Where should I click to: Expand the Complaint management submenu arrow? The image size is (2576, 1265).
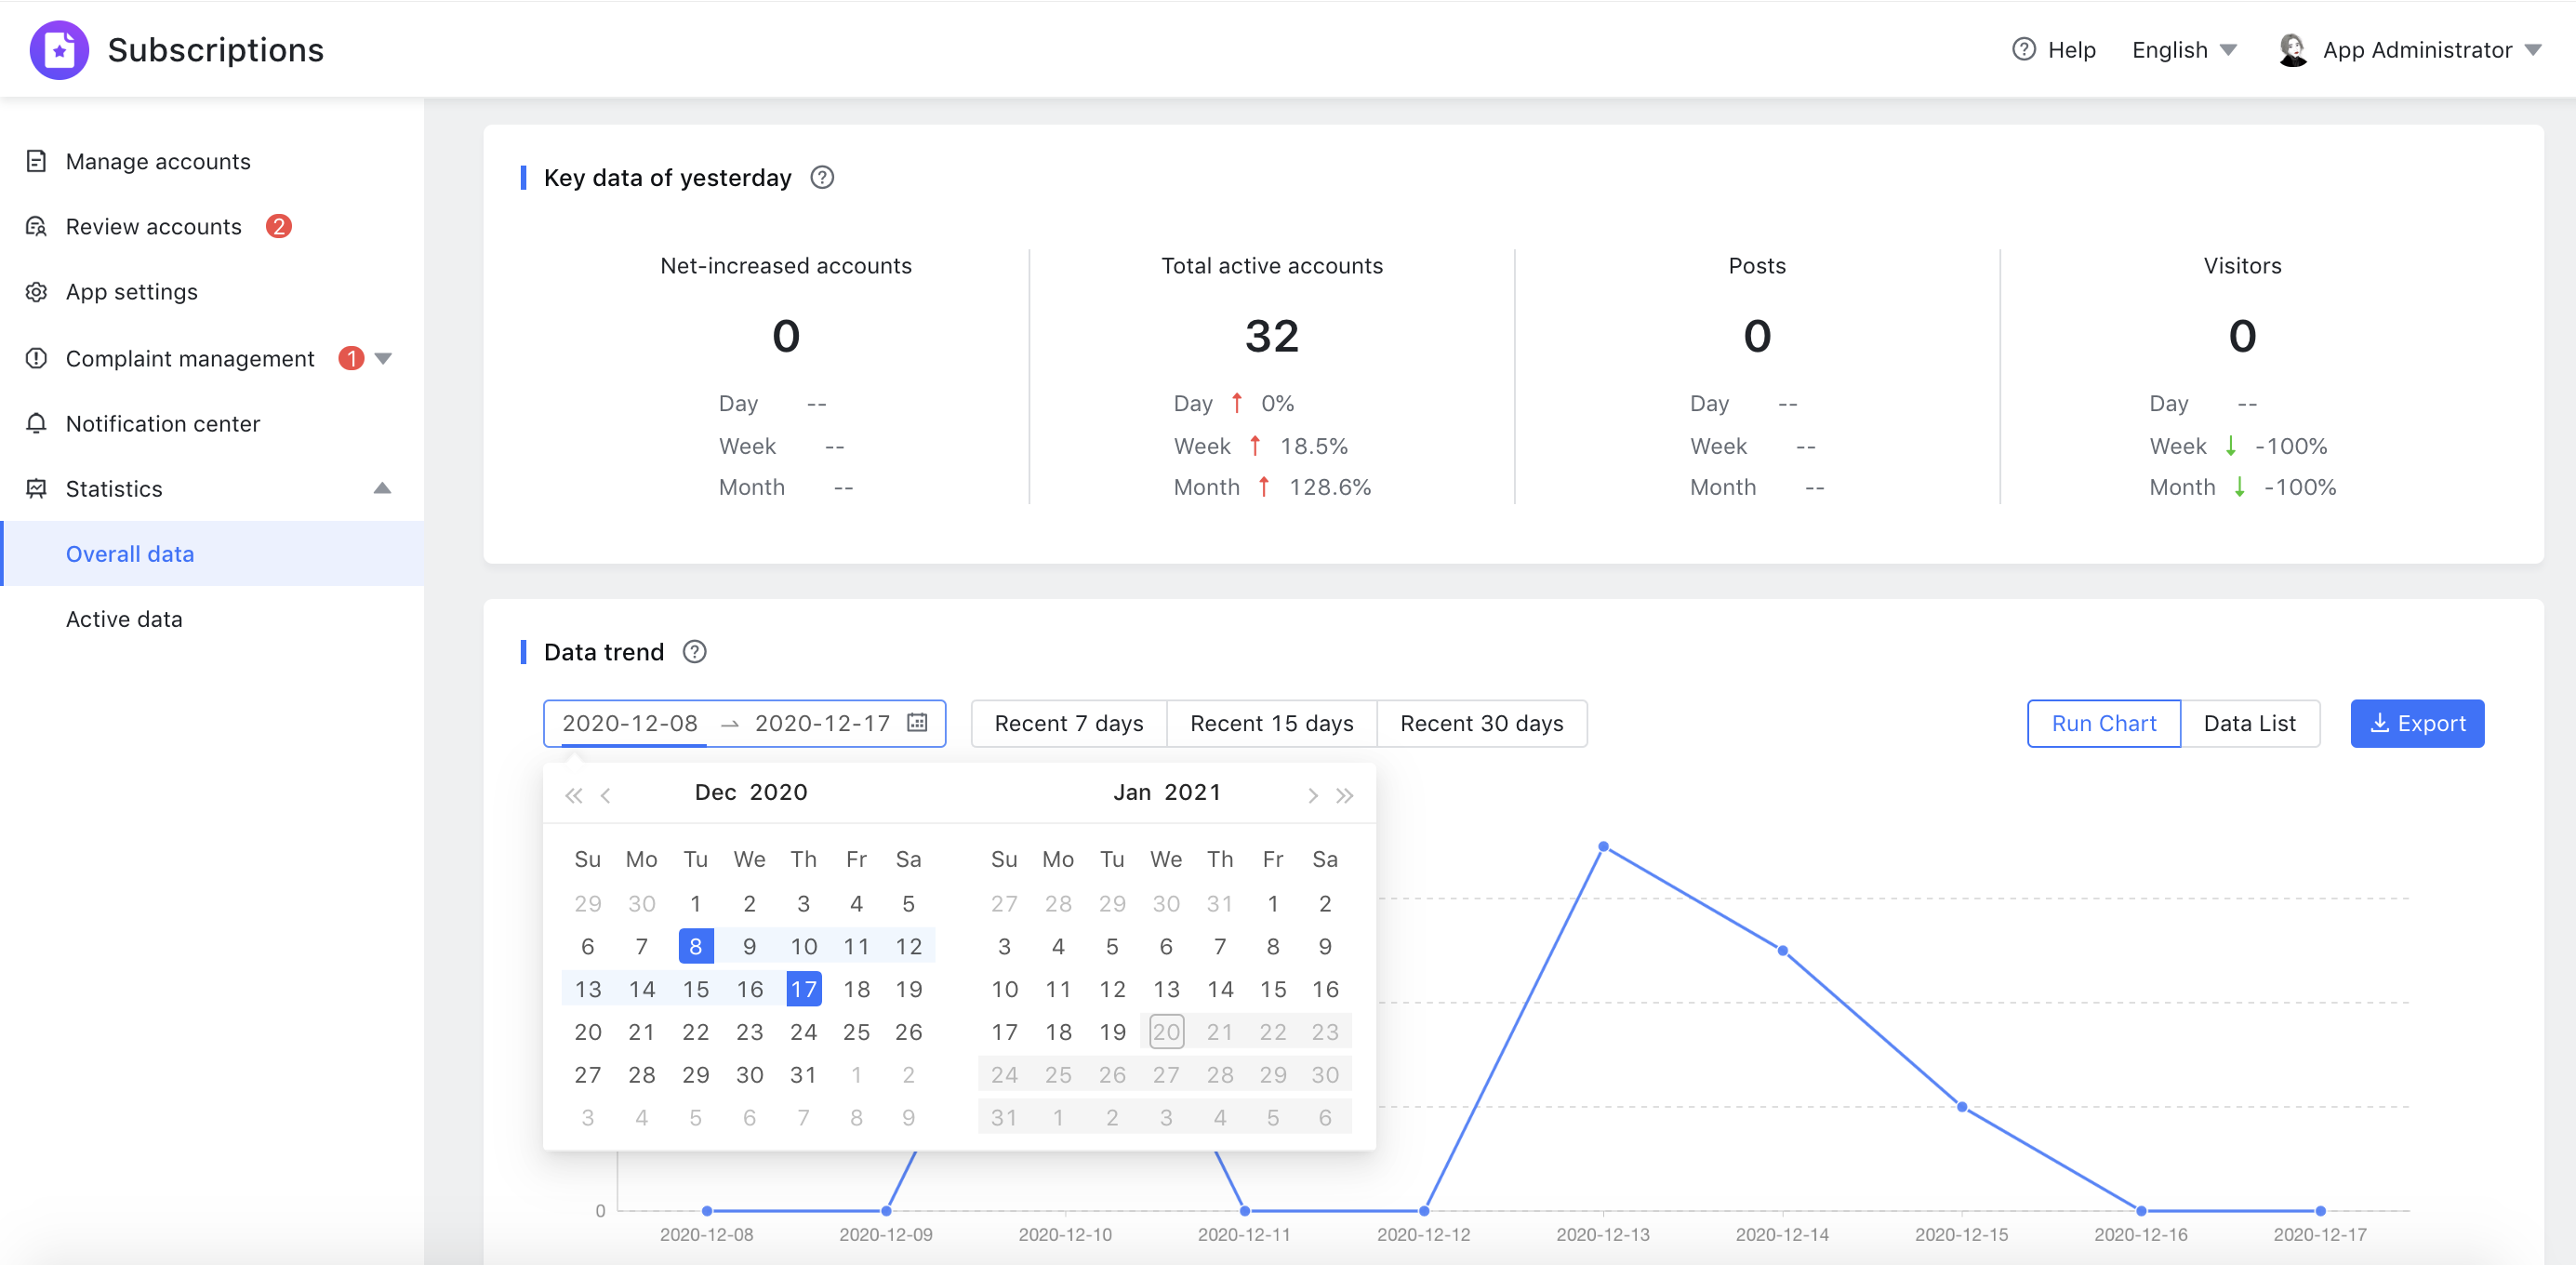point(383,358)
